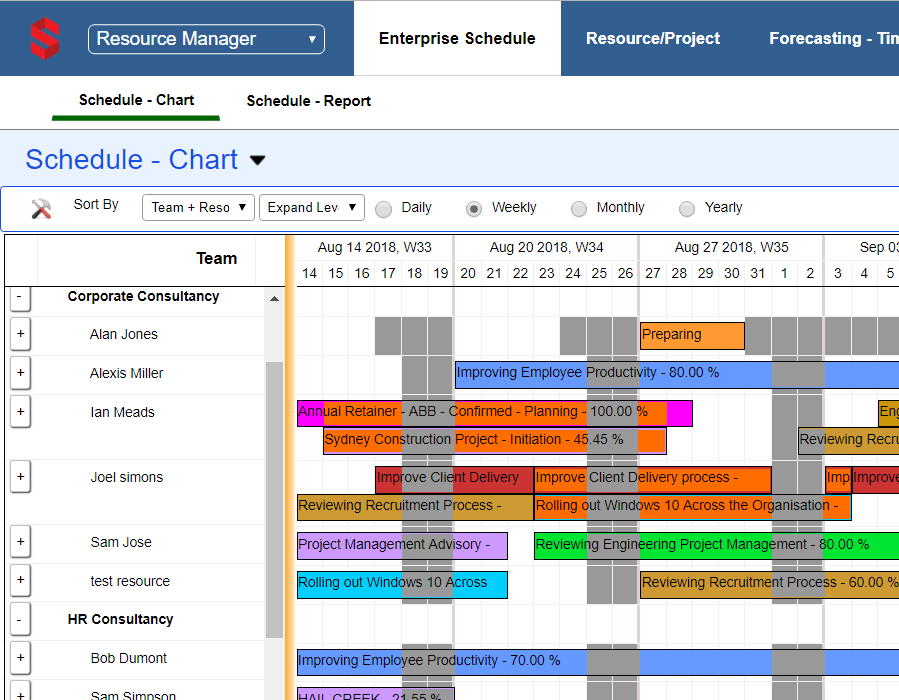The image size is (899, 700).
Task: Click the red S company logo
Action: click(44, 38)
